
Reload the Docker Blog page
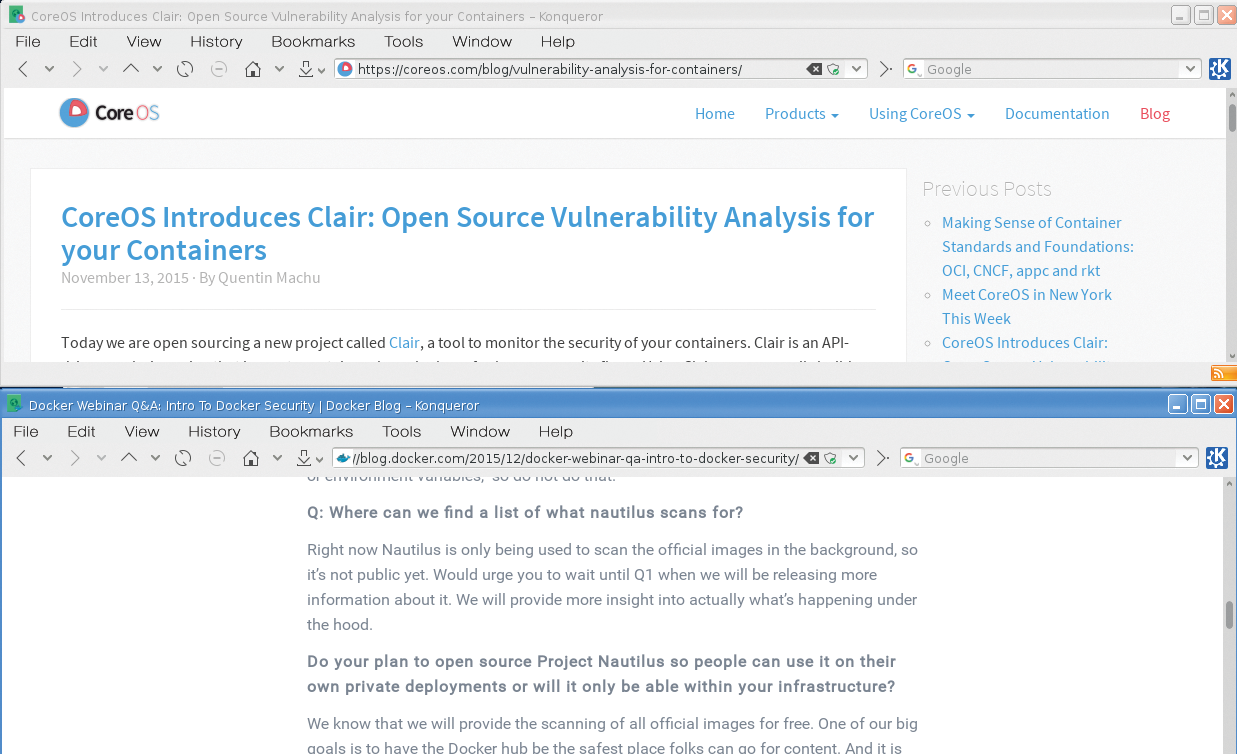pyautogui.click(x=183, y=458)
